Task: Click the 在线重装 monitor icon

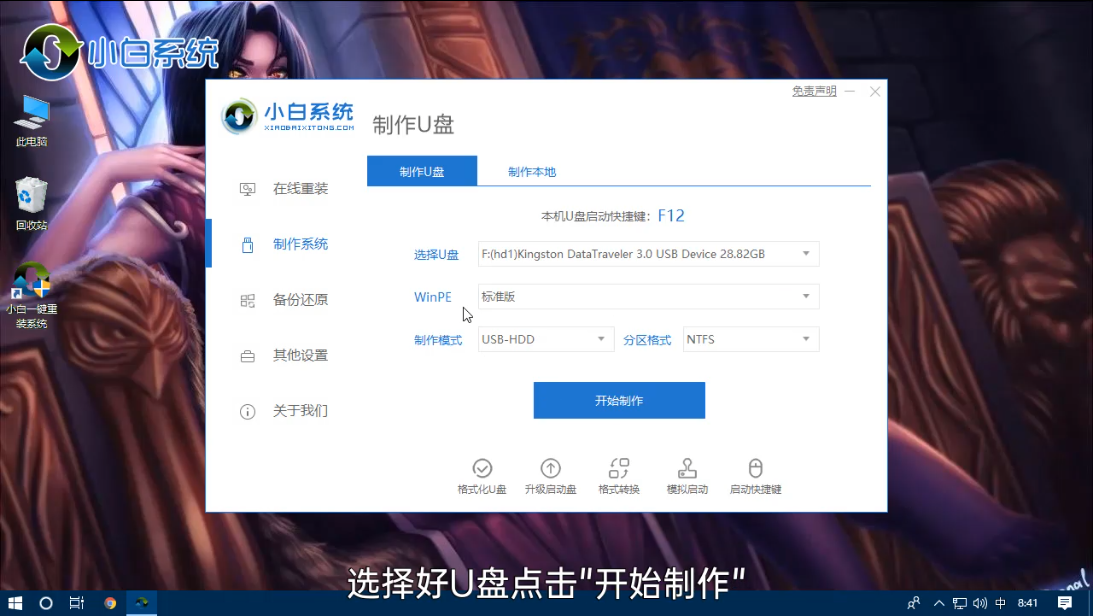Action: (x=247, y=189)
